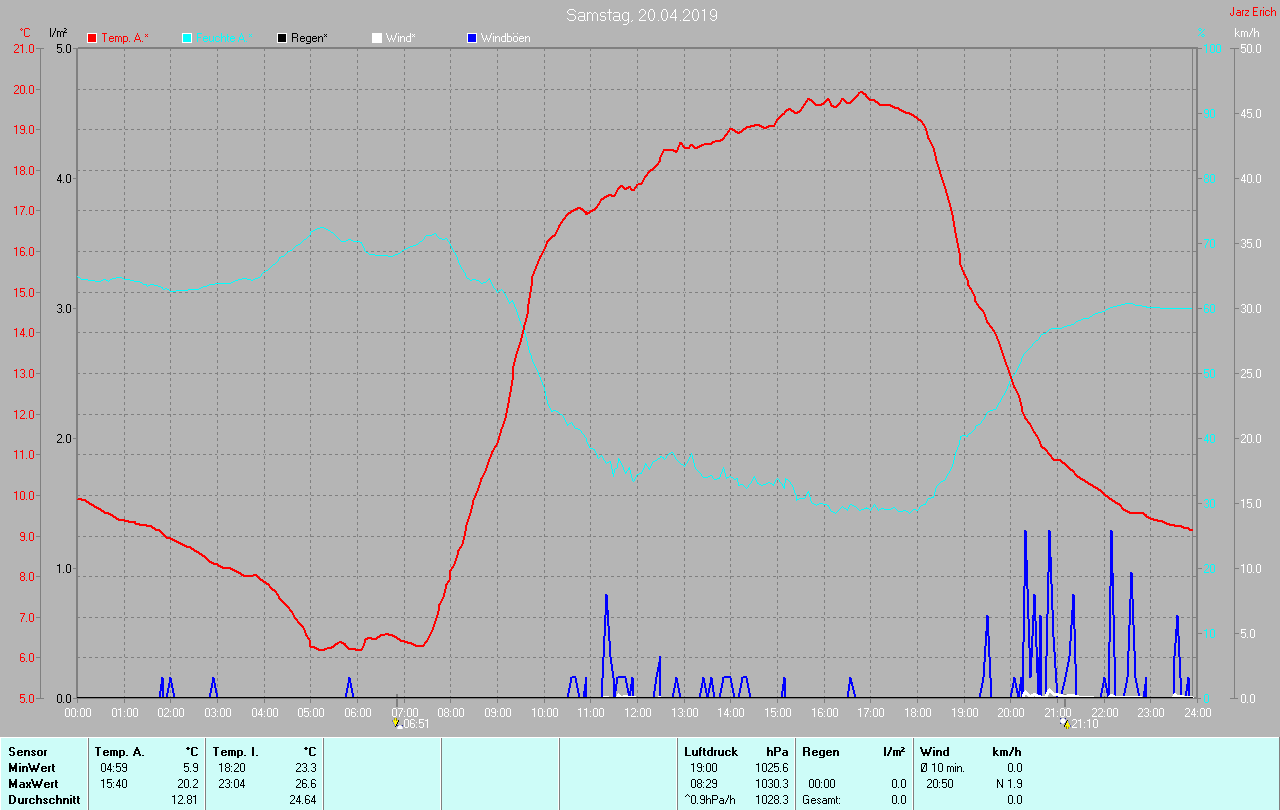
Task: Click the chart title 'Samstag, 20.04.2019'
Action: 642,15
